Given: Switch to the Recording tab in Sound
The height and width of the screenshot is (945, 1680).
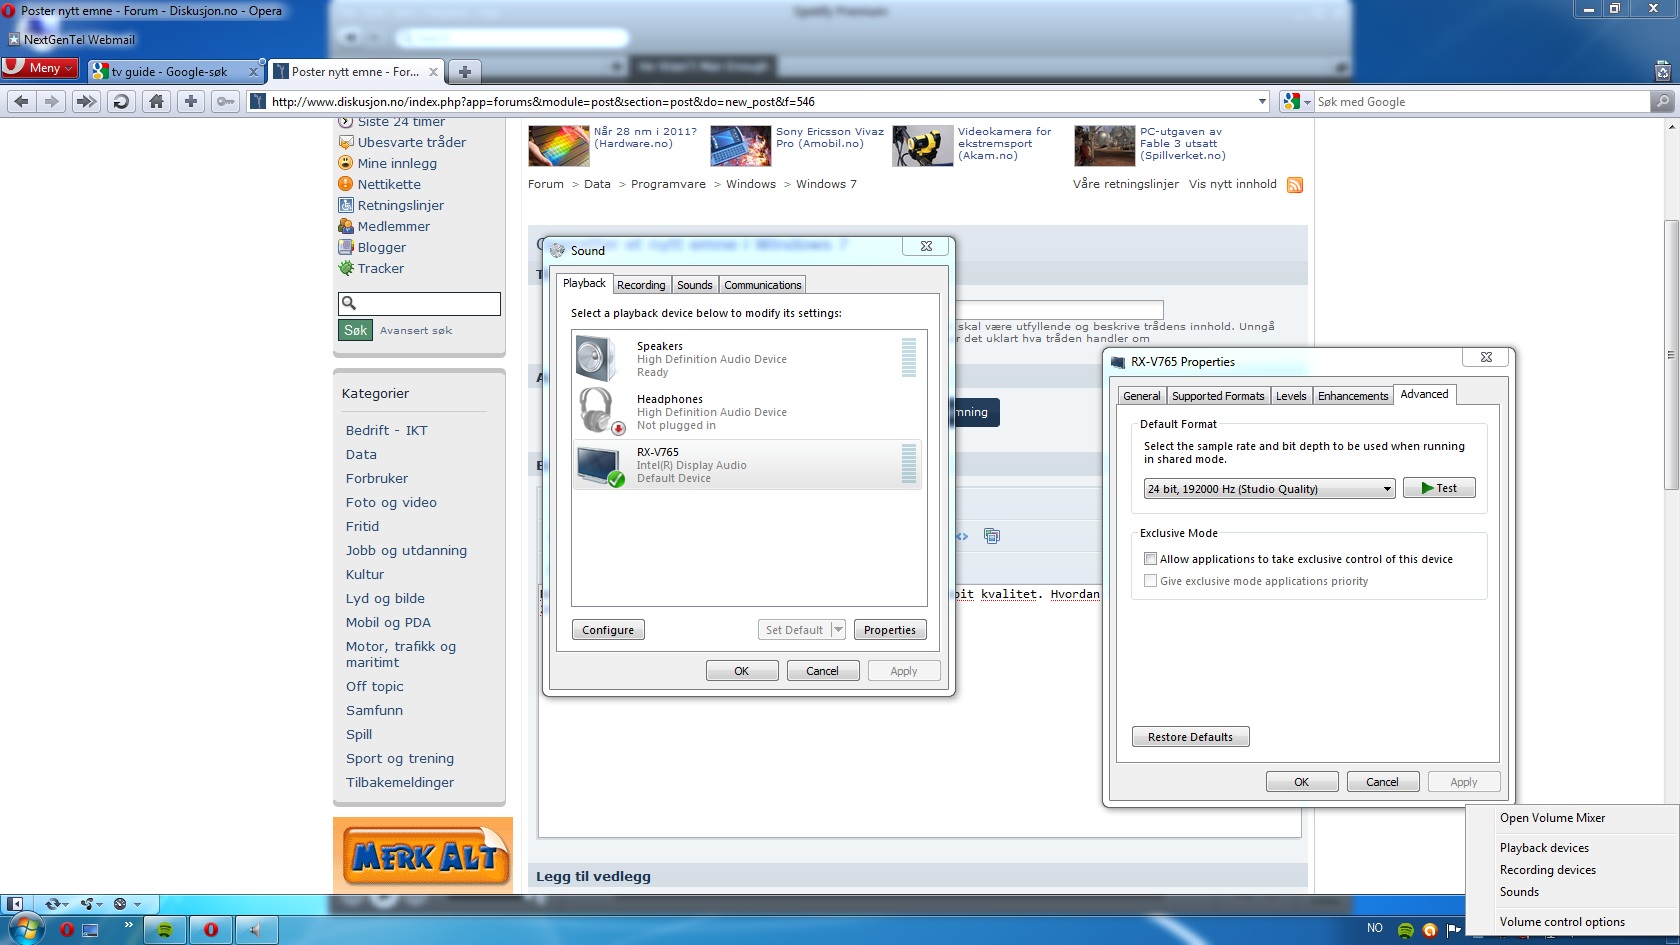Looking at the screenshot, I should click(x=641, y=285).
